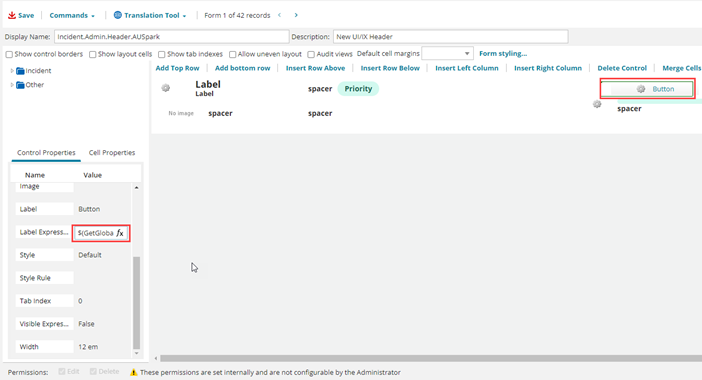Click the gear icon beside the Label control
702x380 pixels.
(166, 88)
